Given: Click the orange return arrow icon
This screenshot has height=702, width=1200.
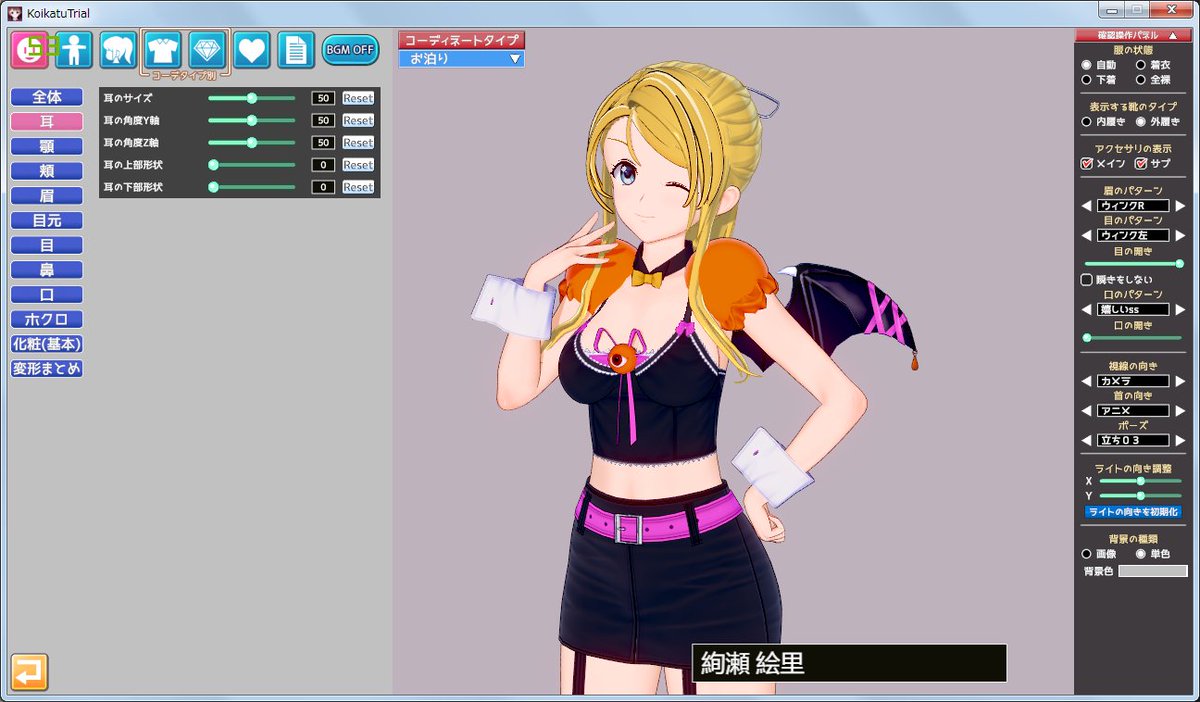Looking at the screenshot, I should pos(30,672).
